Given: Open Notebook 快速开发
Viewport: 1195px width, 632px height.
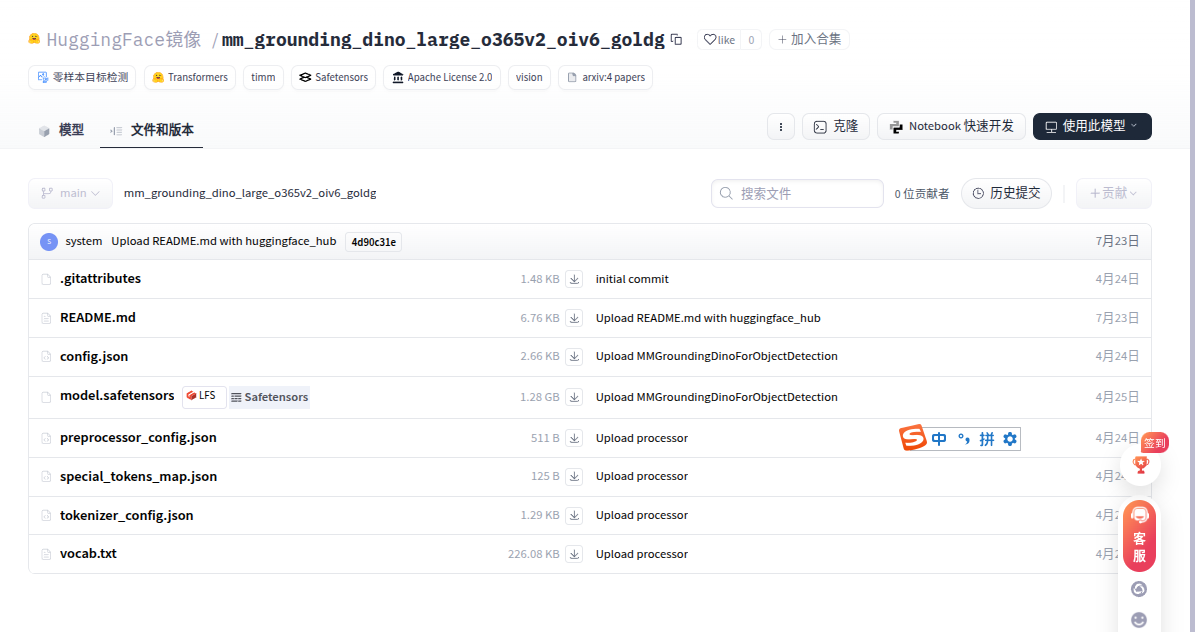Looking at the screenshot, I should point(951,127).
